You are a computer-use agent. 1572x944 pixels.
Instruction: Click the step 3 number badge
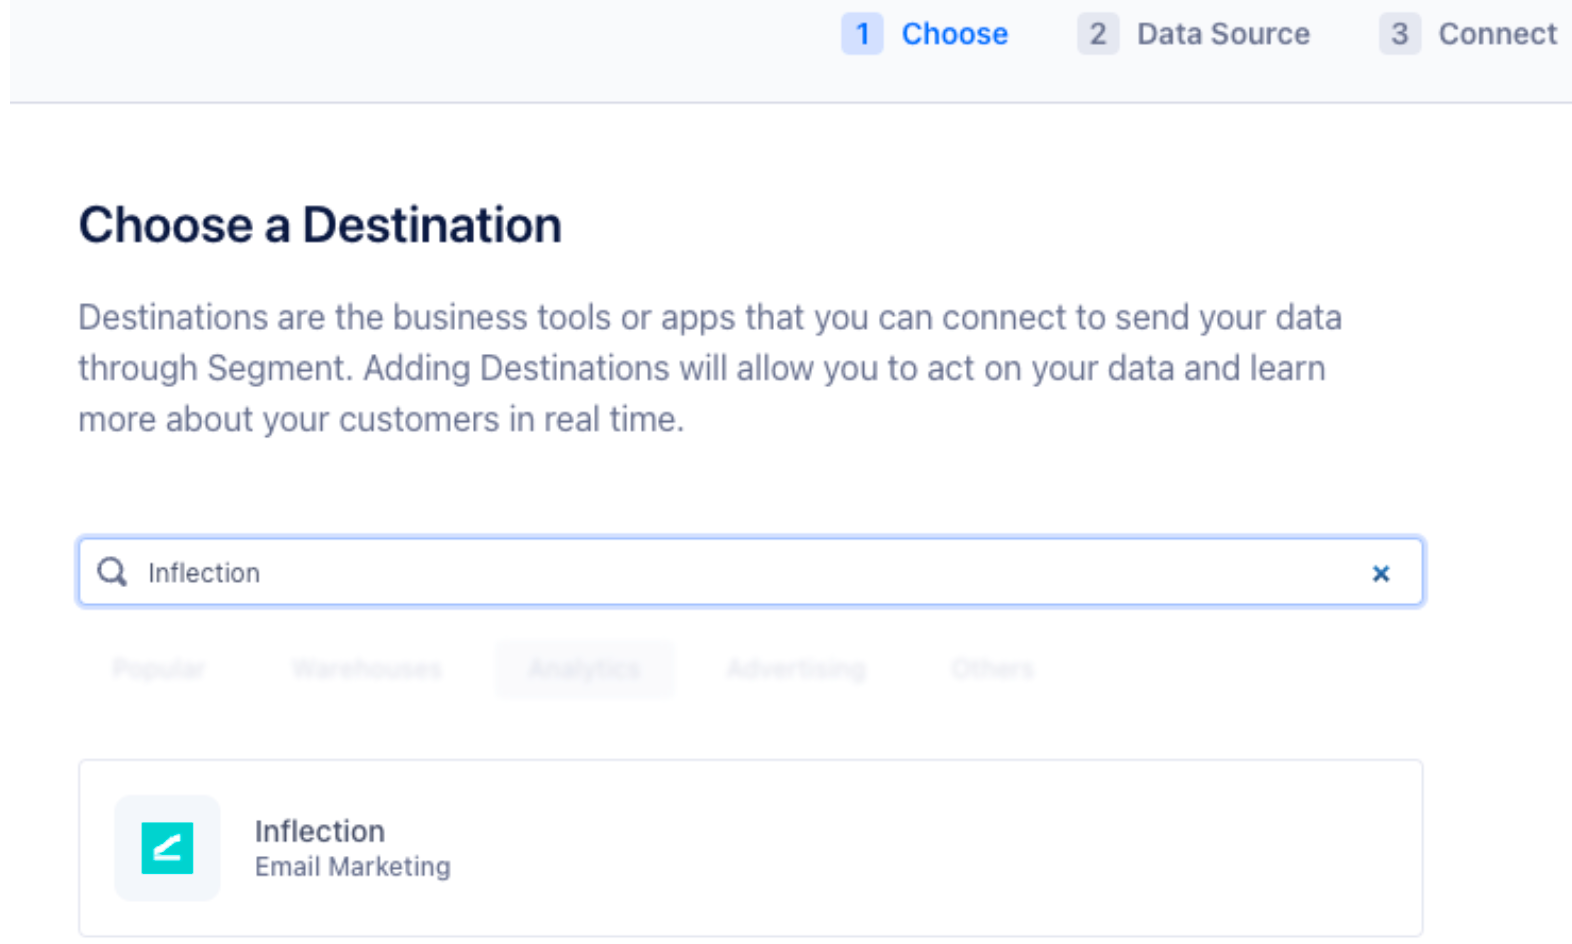tap(1401, 34)
